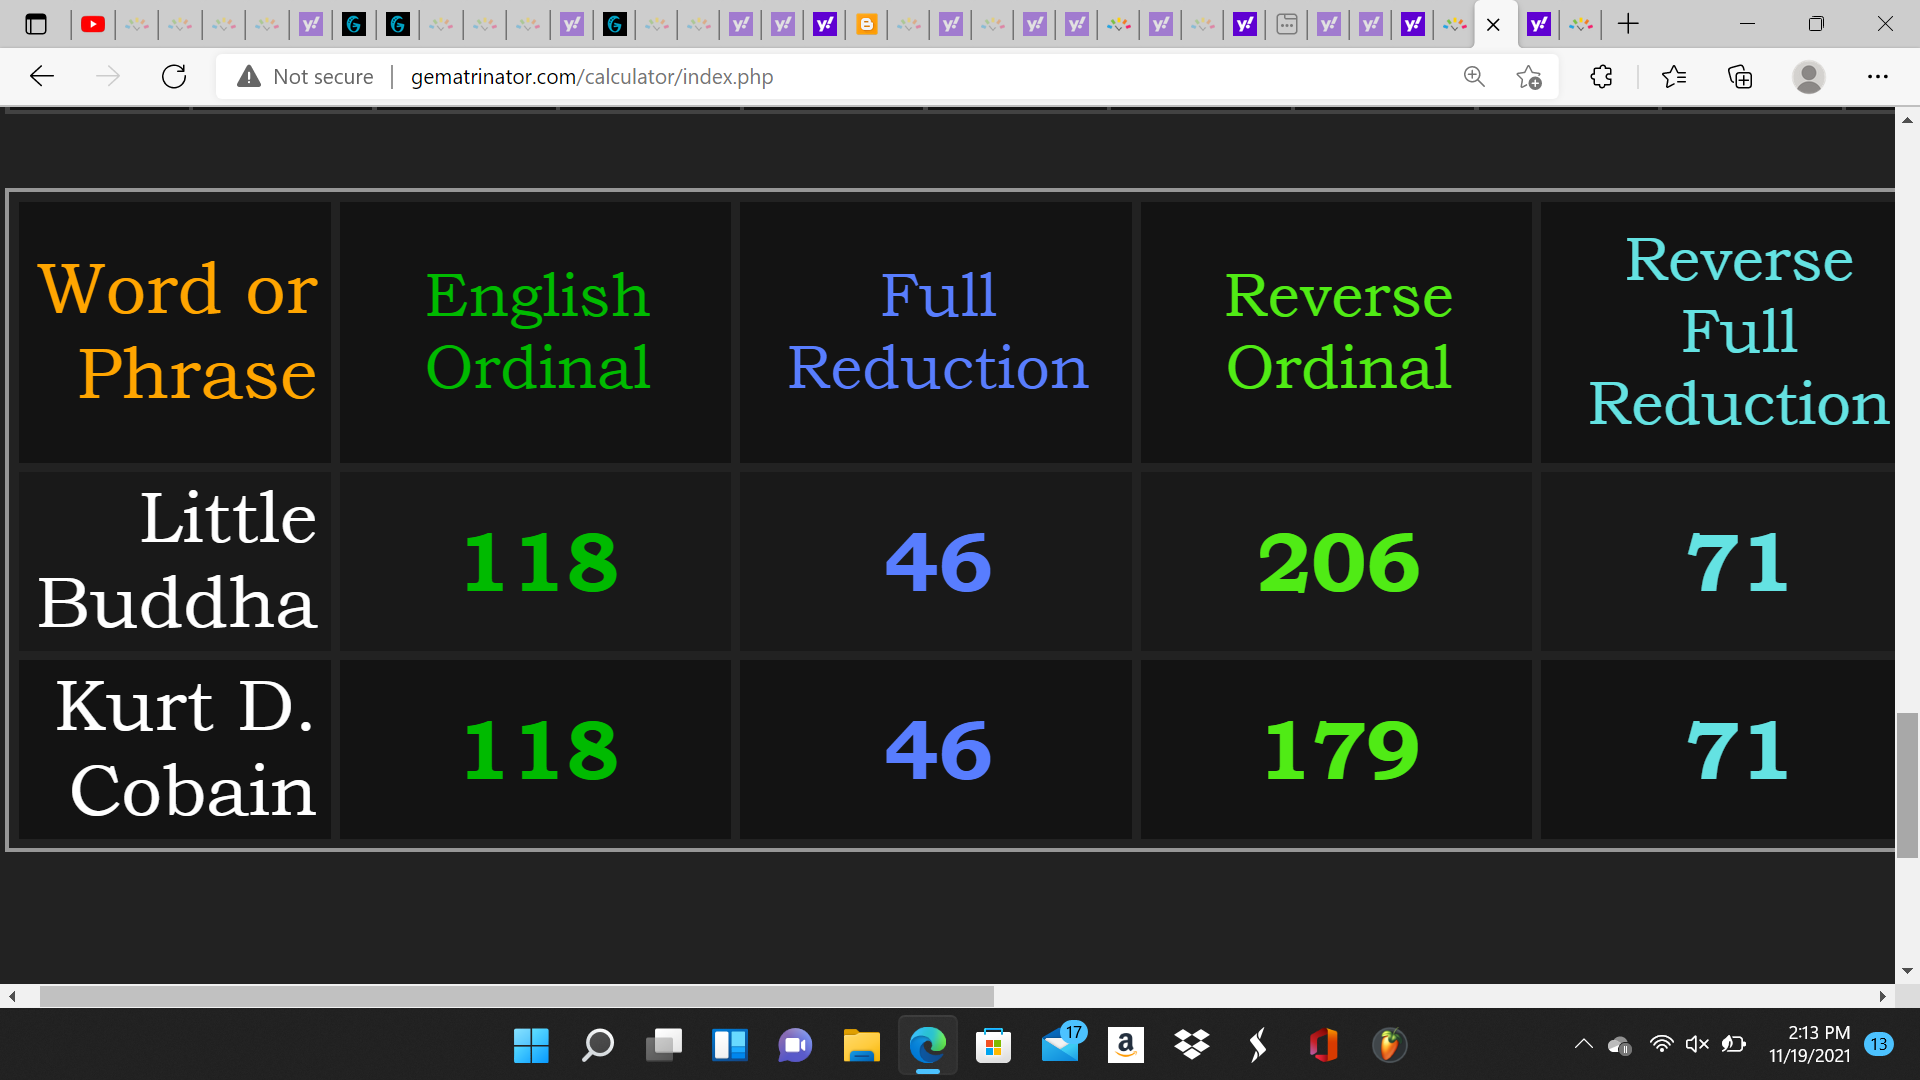Open Wi-Fi network settings in tray

tap(1661, 1044)
